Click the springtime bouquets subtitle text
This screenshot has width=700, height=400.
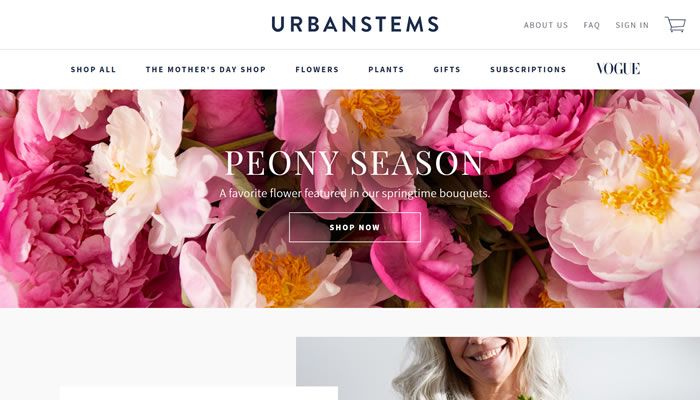point(354,193)
